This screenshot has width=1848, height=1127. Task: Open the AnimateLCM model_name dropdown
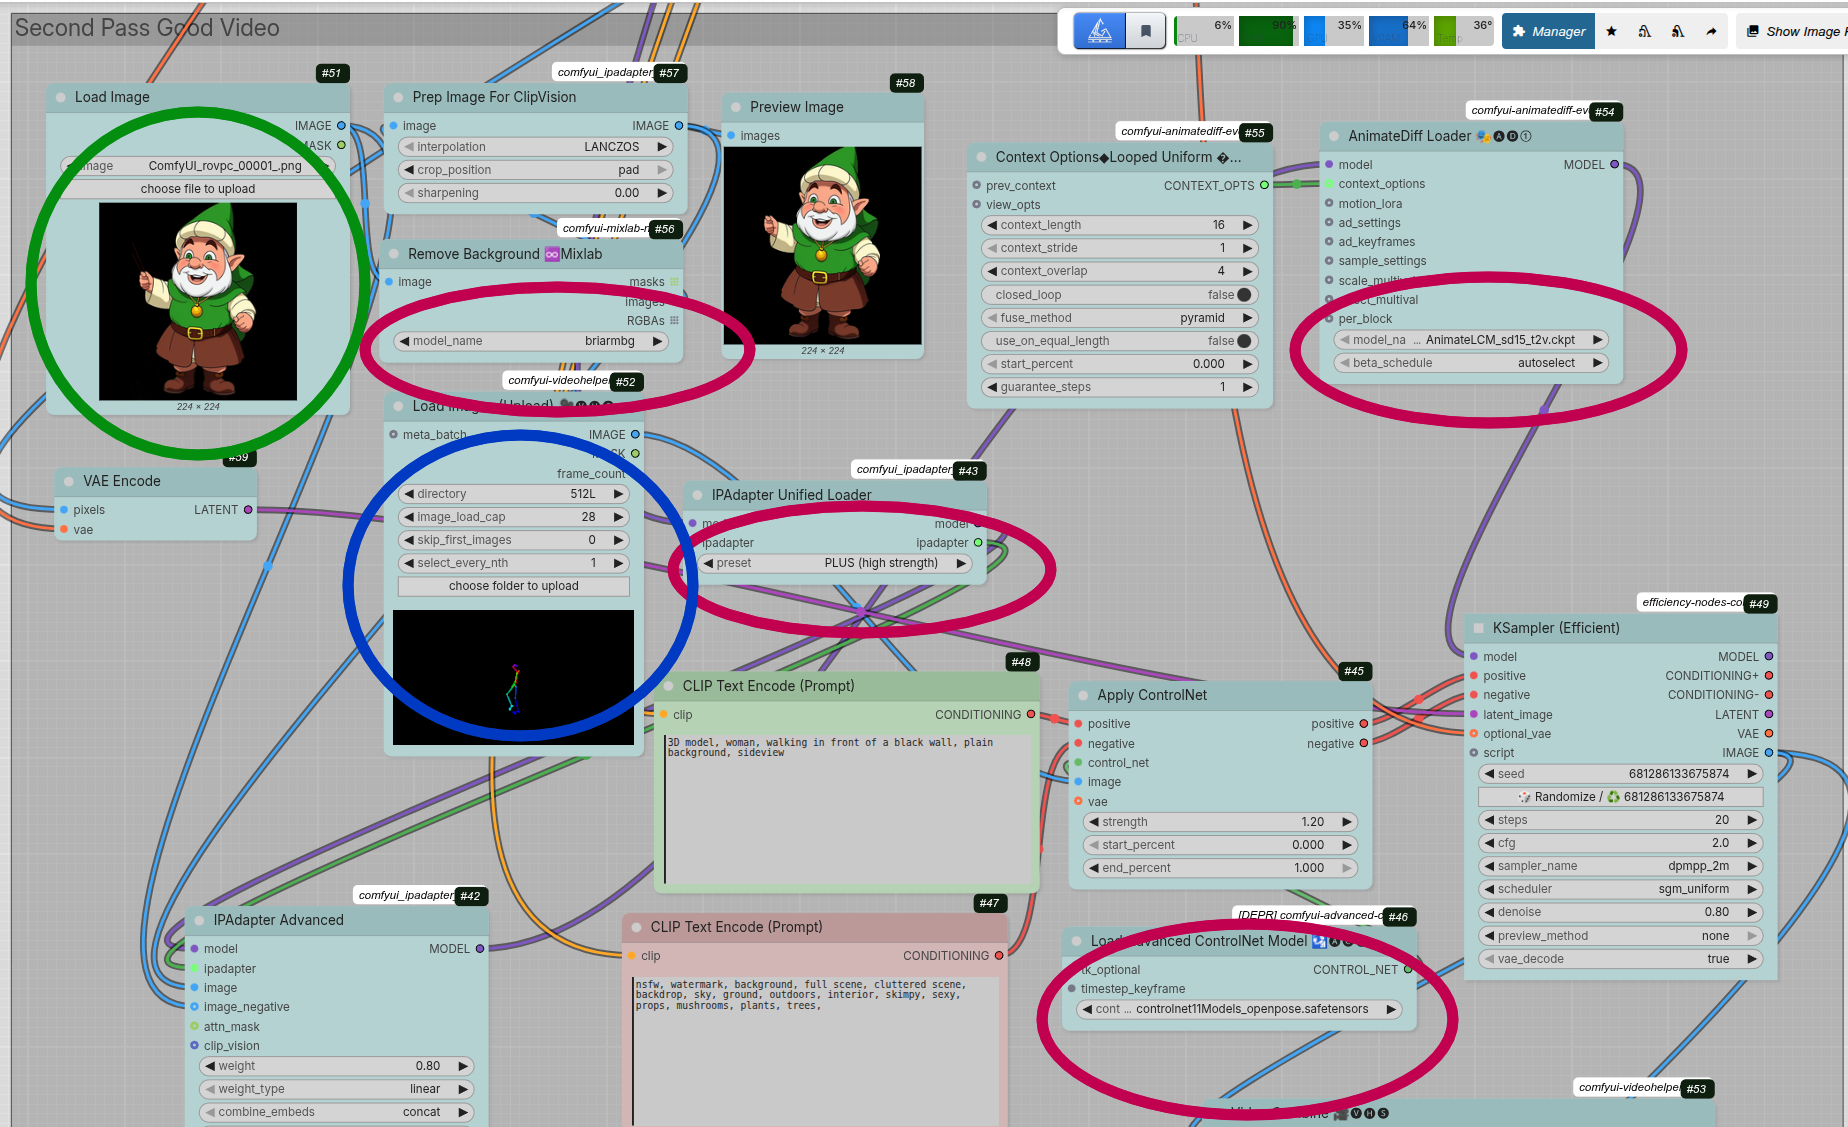1471,340
